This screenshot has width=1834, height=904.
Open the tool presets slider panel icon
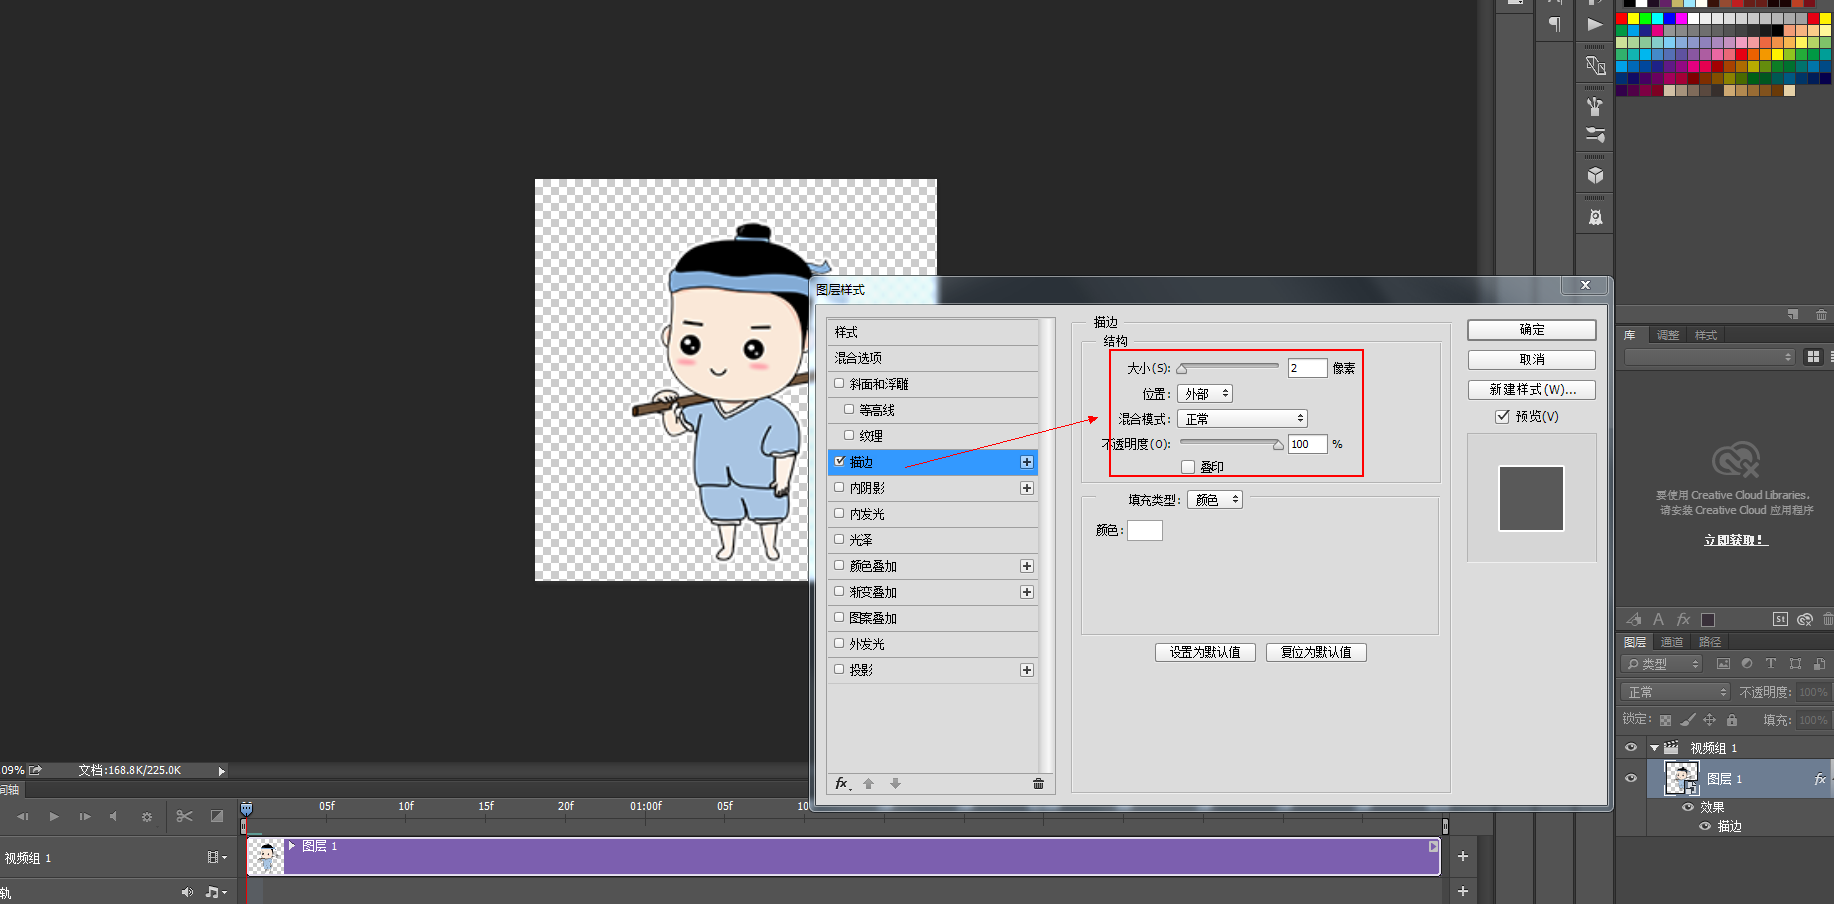click(1595, 135)
